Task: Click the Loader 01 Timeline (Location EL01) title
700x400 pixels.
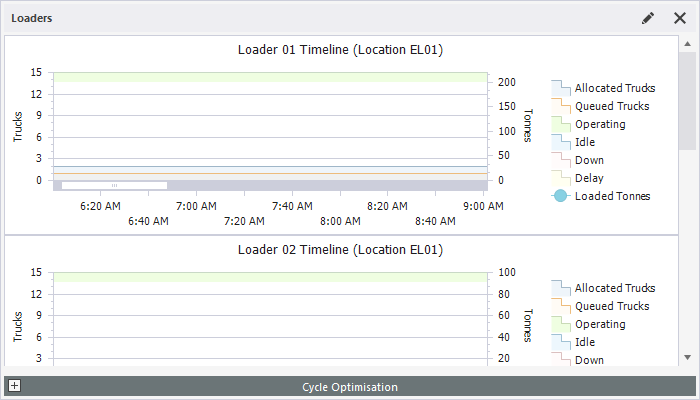Action: tap(340, 50)
